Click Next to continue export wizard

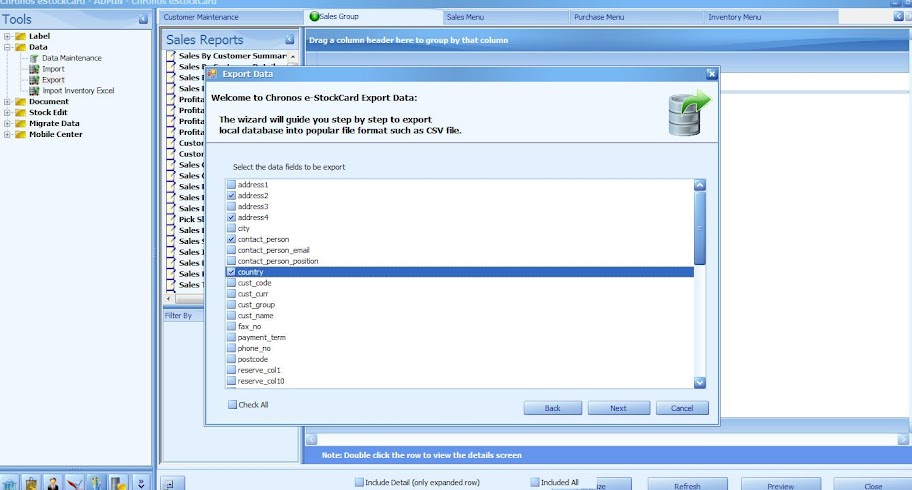tap(618, 408)
